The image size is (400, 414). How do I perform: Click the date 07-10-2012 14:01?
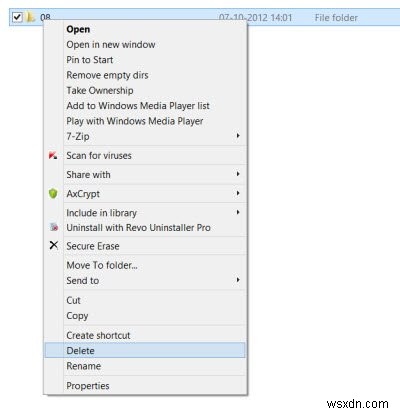[x=255, y=17]
